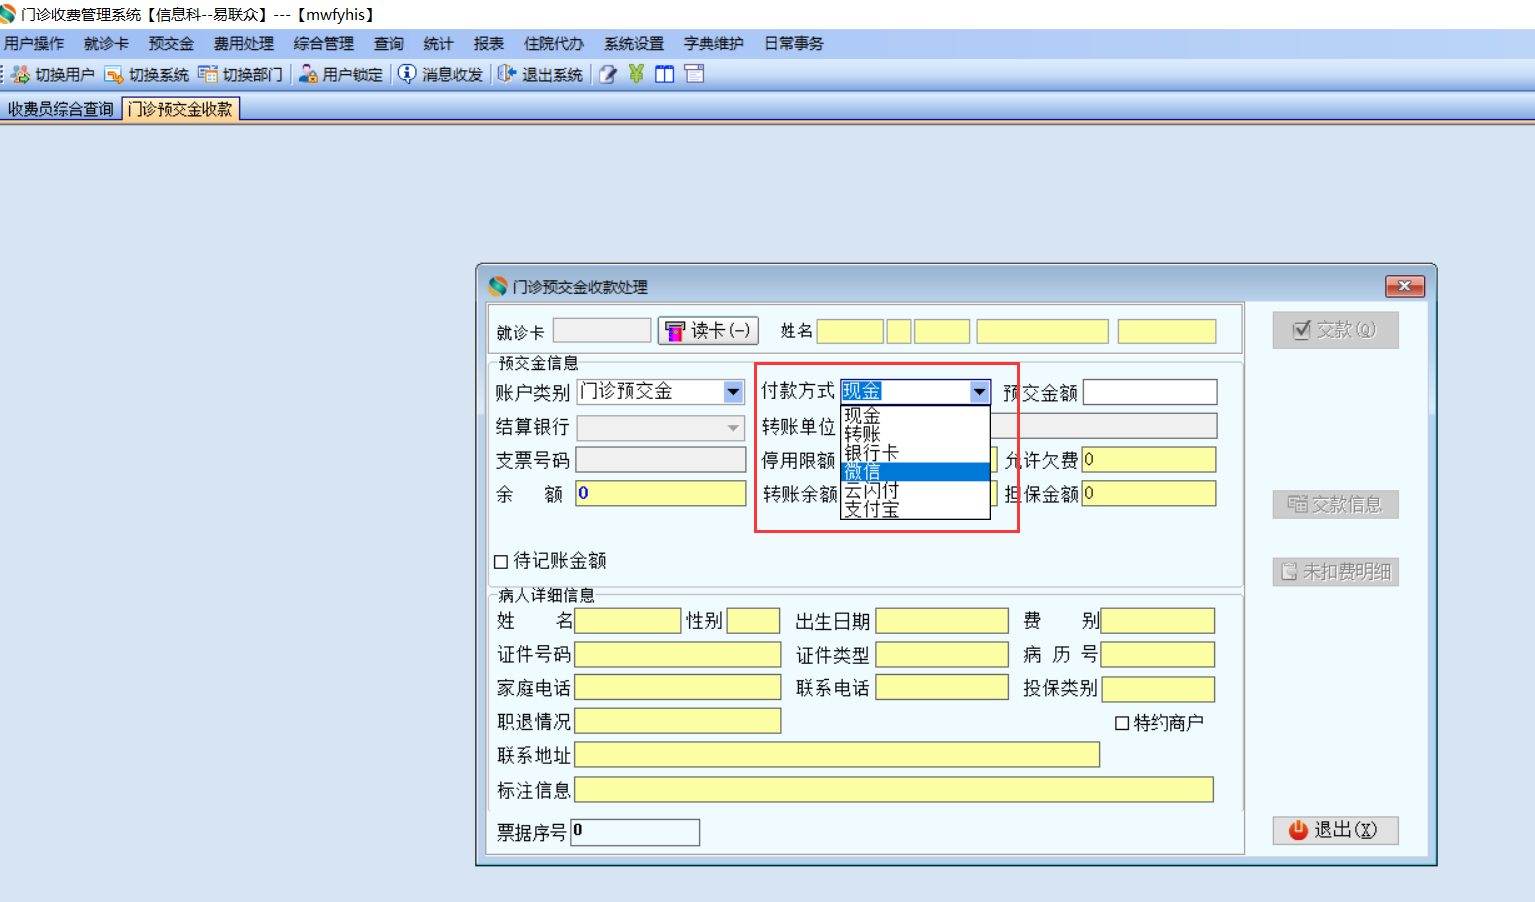Open the 综合管理 menu
The image size is (1535, 902).
click(x=324, y=44)
